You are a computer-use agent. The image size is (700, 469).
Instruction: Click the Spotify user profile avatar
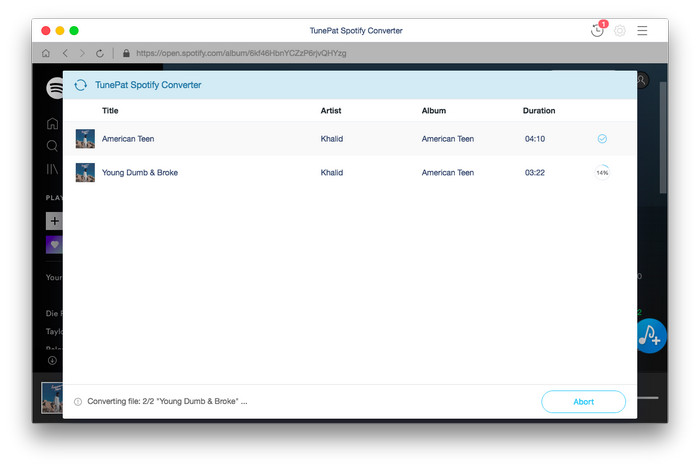642,81
